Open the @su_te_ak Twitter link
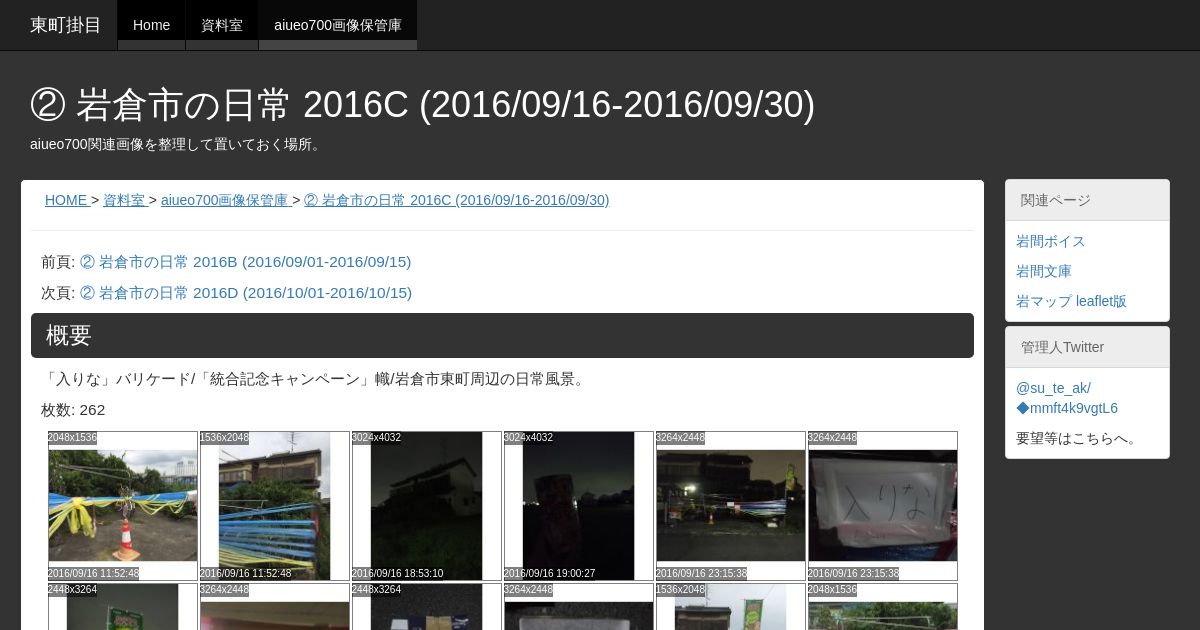 [1066, 398]
